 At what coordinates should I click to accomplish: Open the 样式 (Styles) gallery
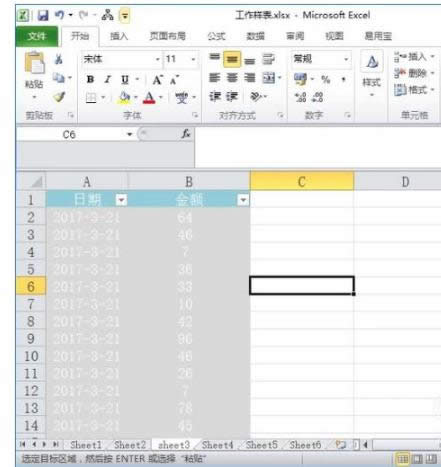click(x=372, y=74)
